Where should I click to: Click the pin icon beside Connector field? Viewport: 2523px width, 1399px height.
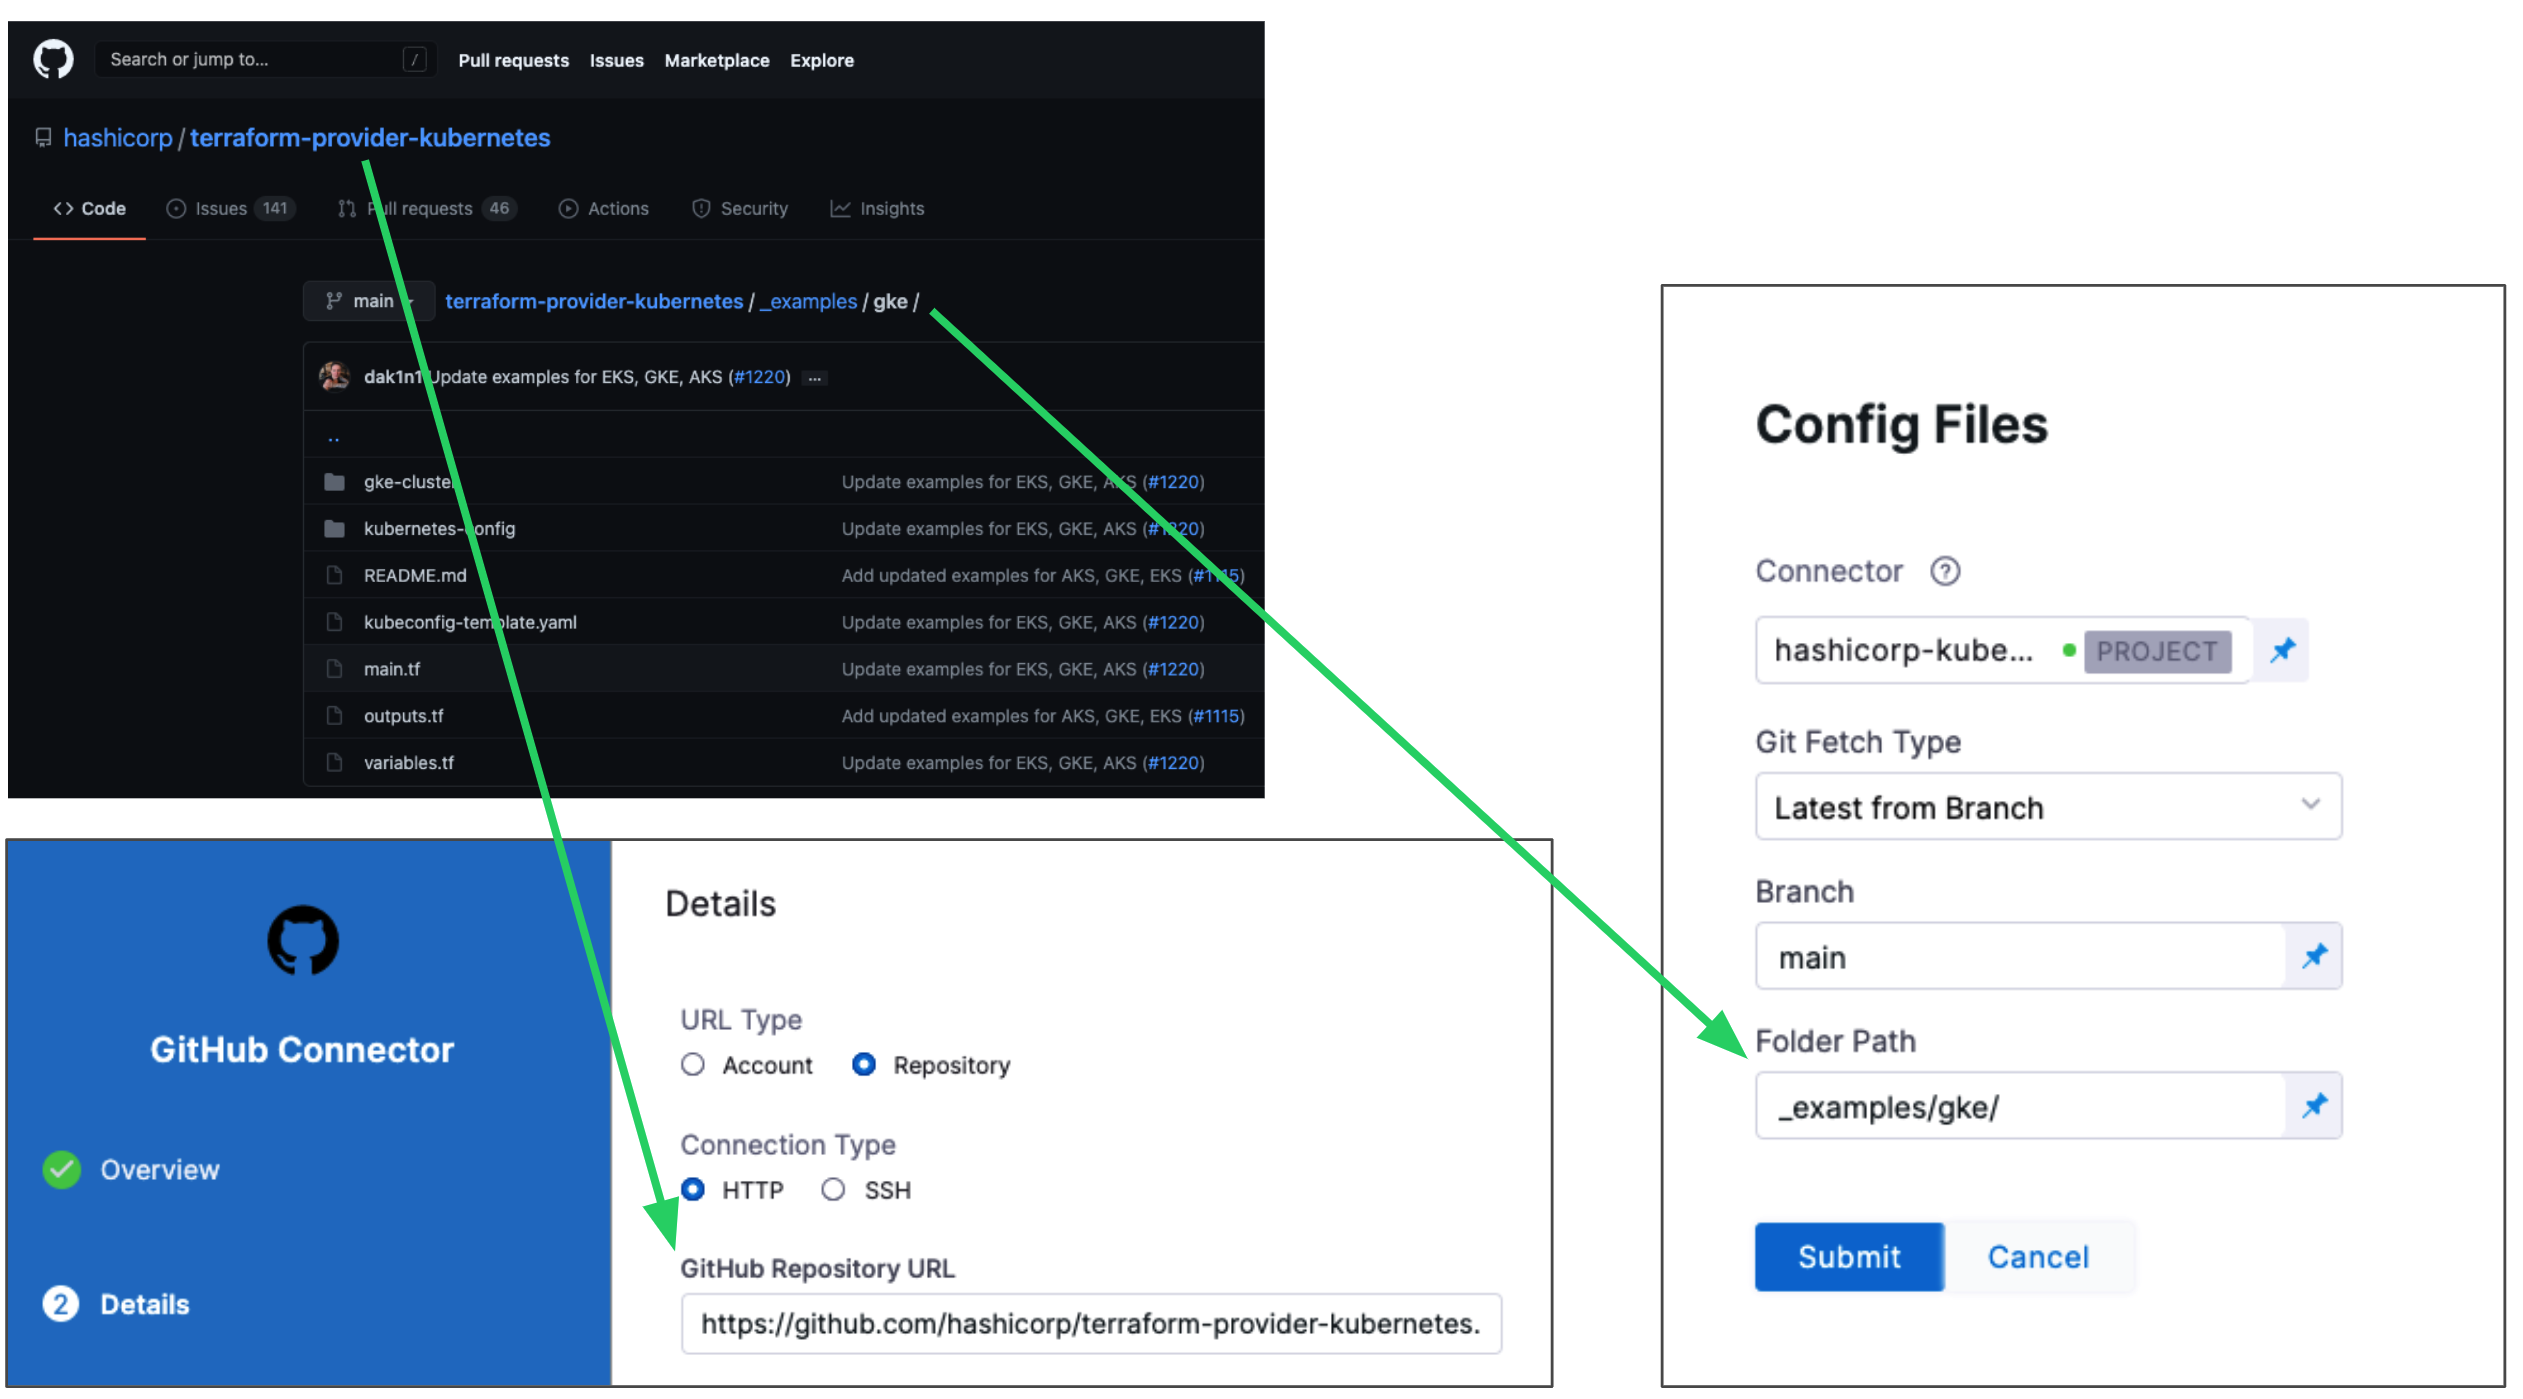coord(2282,651)
